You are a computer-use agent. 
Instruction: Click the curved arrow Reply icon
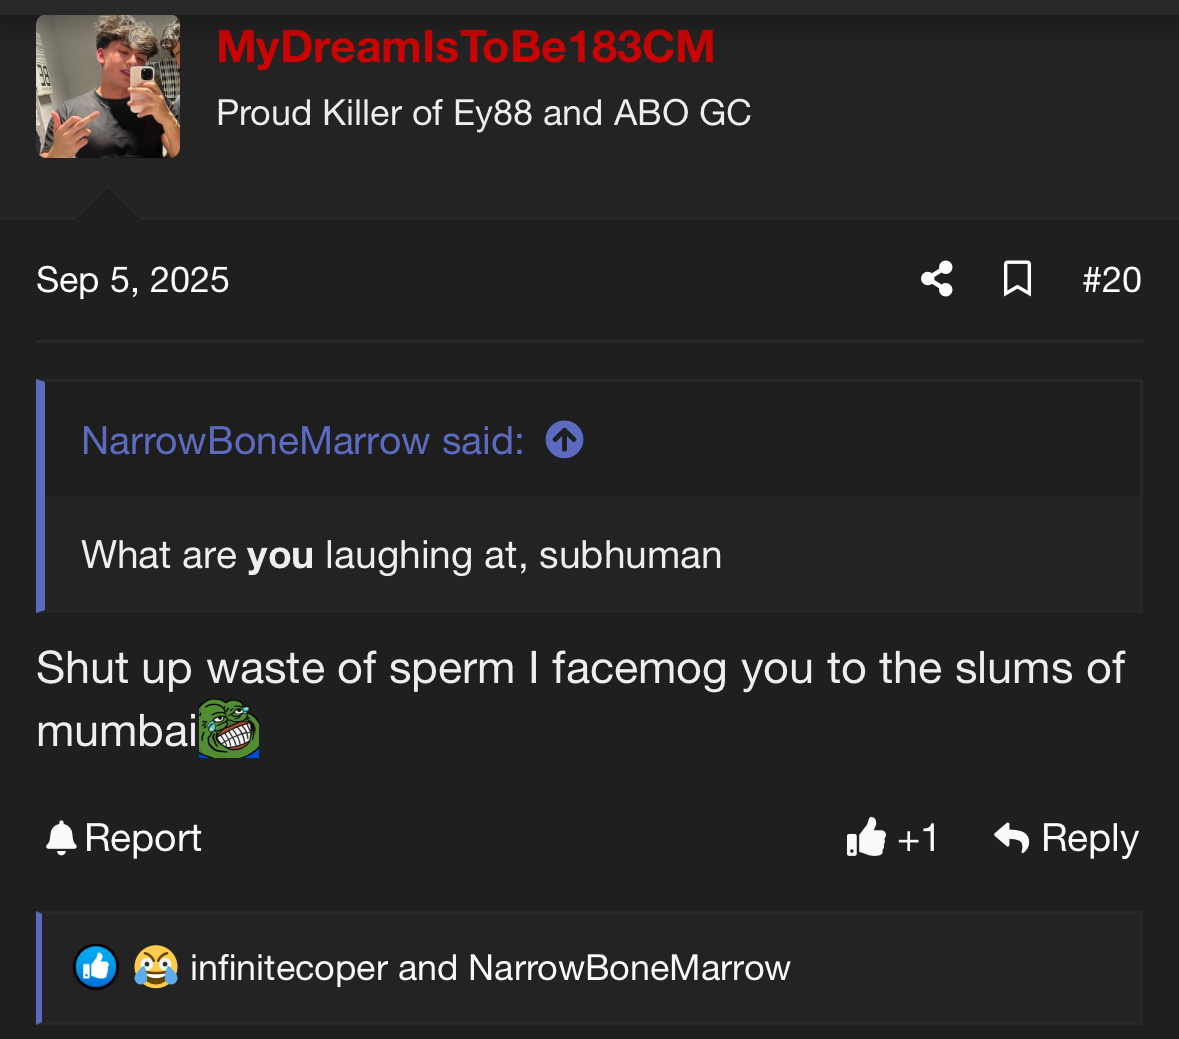point(1012,838)
